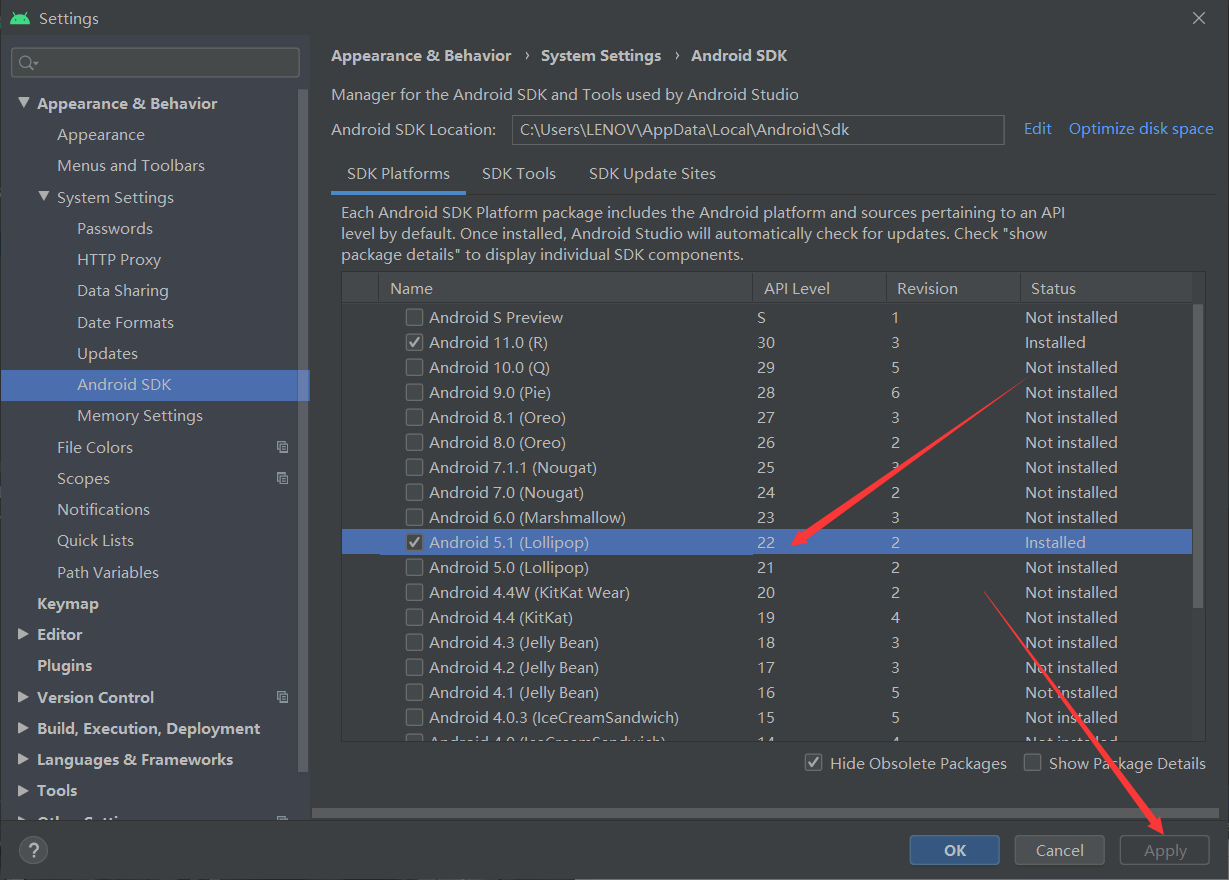Screen dimensions: 1229x880
Task: Open Keymap settings
Action: (68, 604)
